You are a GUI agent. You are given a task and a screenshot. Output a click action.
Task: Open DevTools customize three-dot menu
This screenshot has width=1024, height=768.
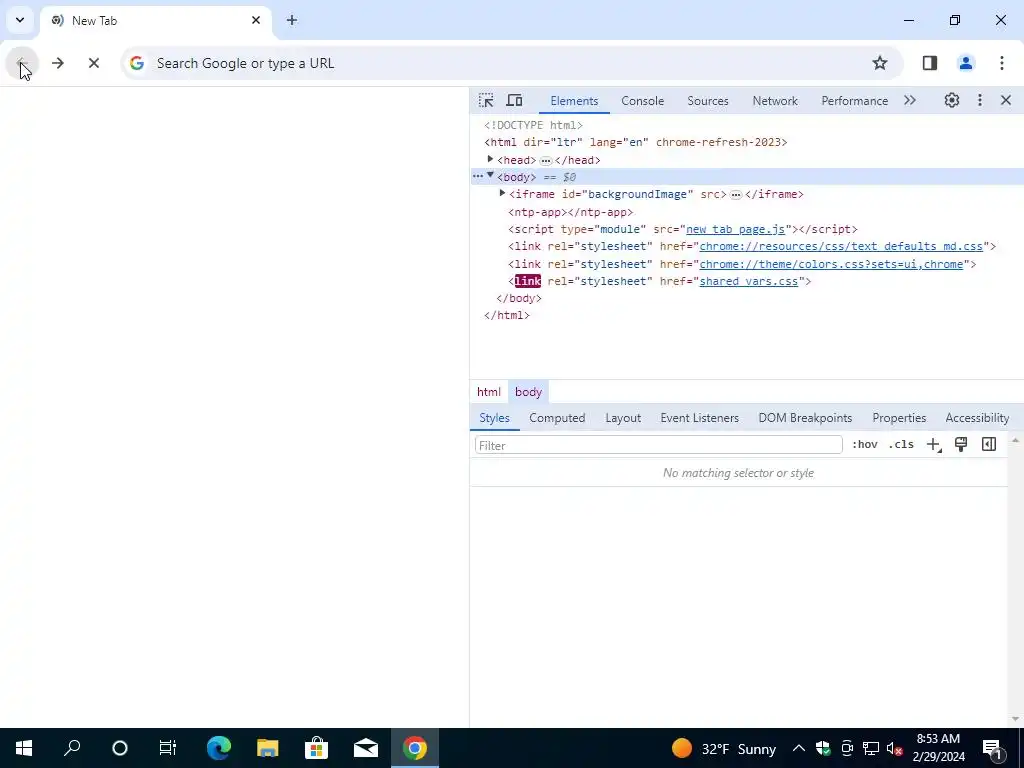tap(980, 101)
